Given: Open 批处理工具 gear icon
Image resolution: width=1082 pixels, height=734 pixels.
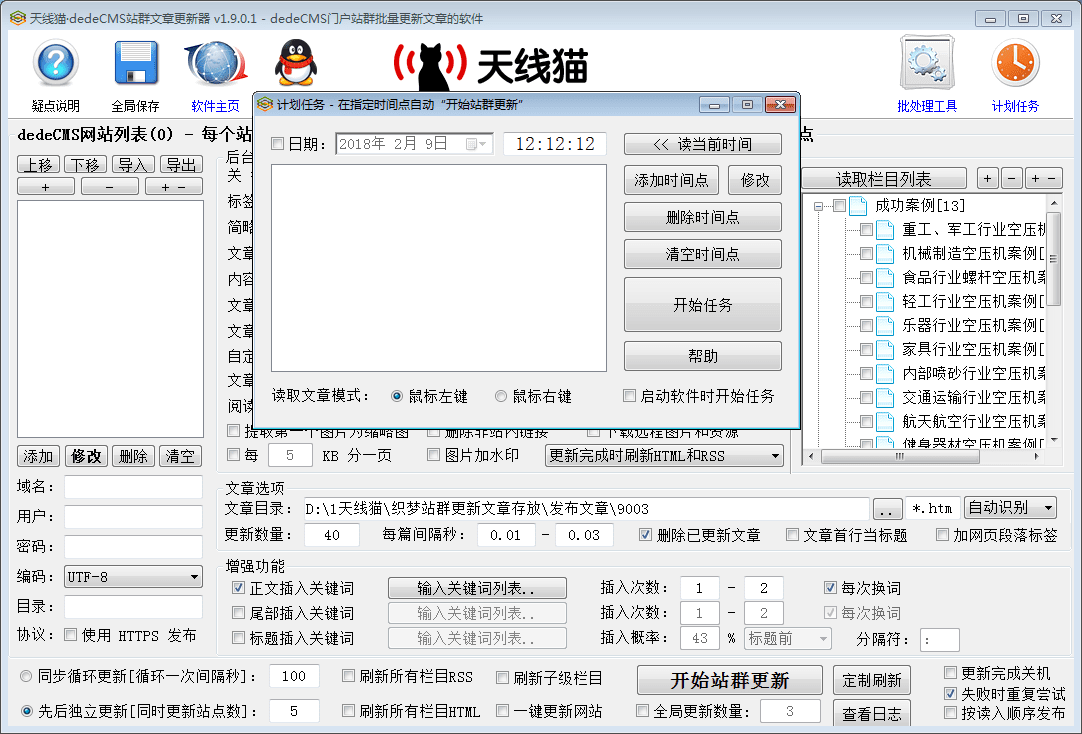Looking at the screenshot, I should pyautogui.click(x=927, y=63).
